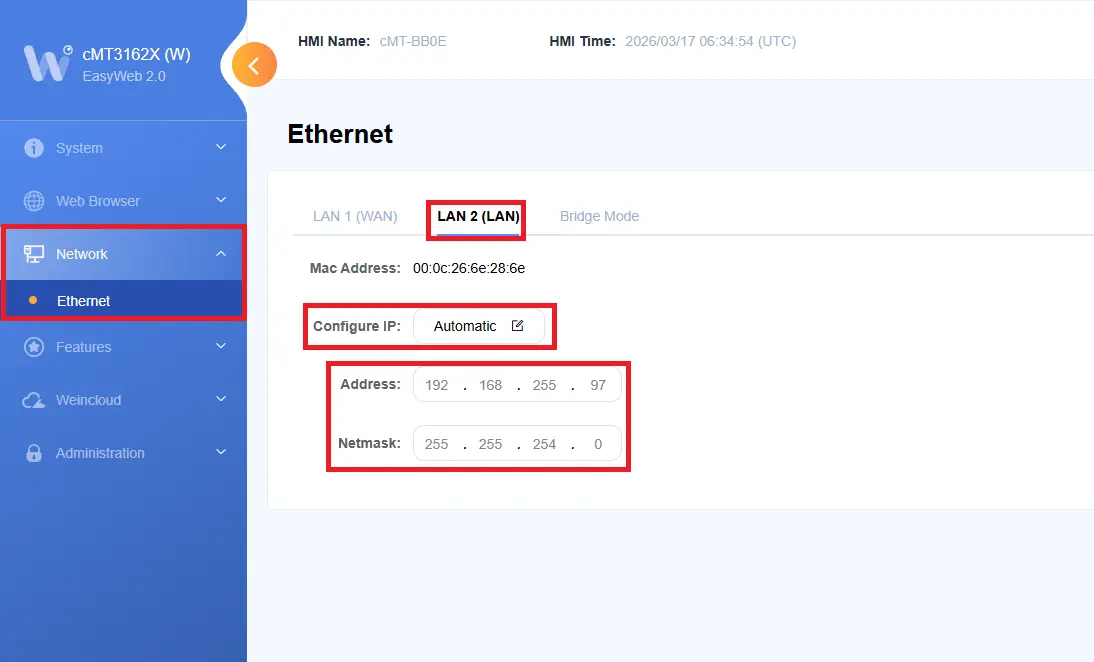
Task: Click the Features star icon
Action: tap(35, 347)
